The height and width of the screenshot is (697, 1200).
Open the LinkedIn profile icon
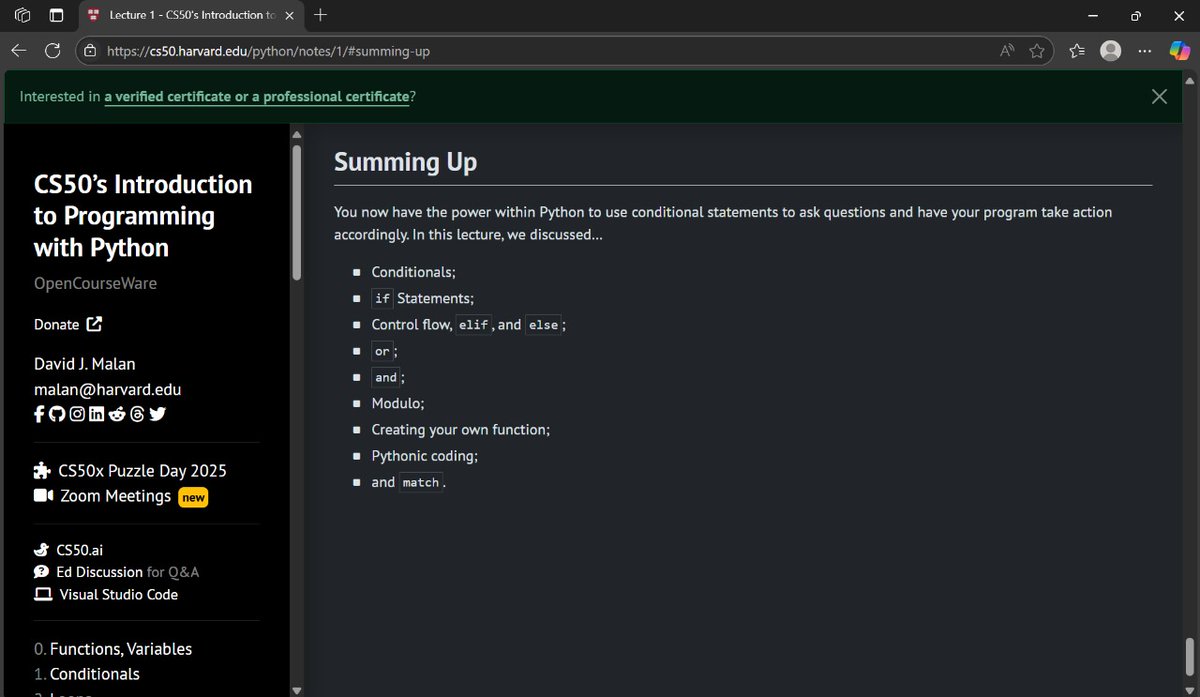(96, 414)
